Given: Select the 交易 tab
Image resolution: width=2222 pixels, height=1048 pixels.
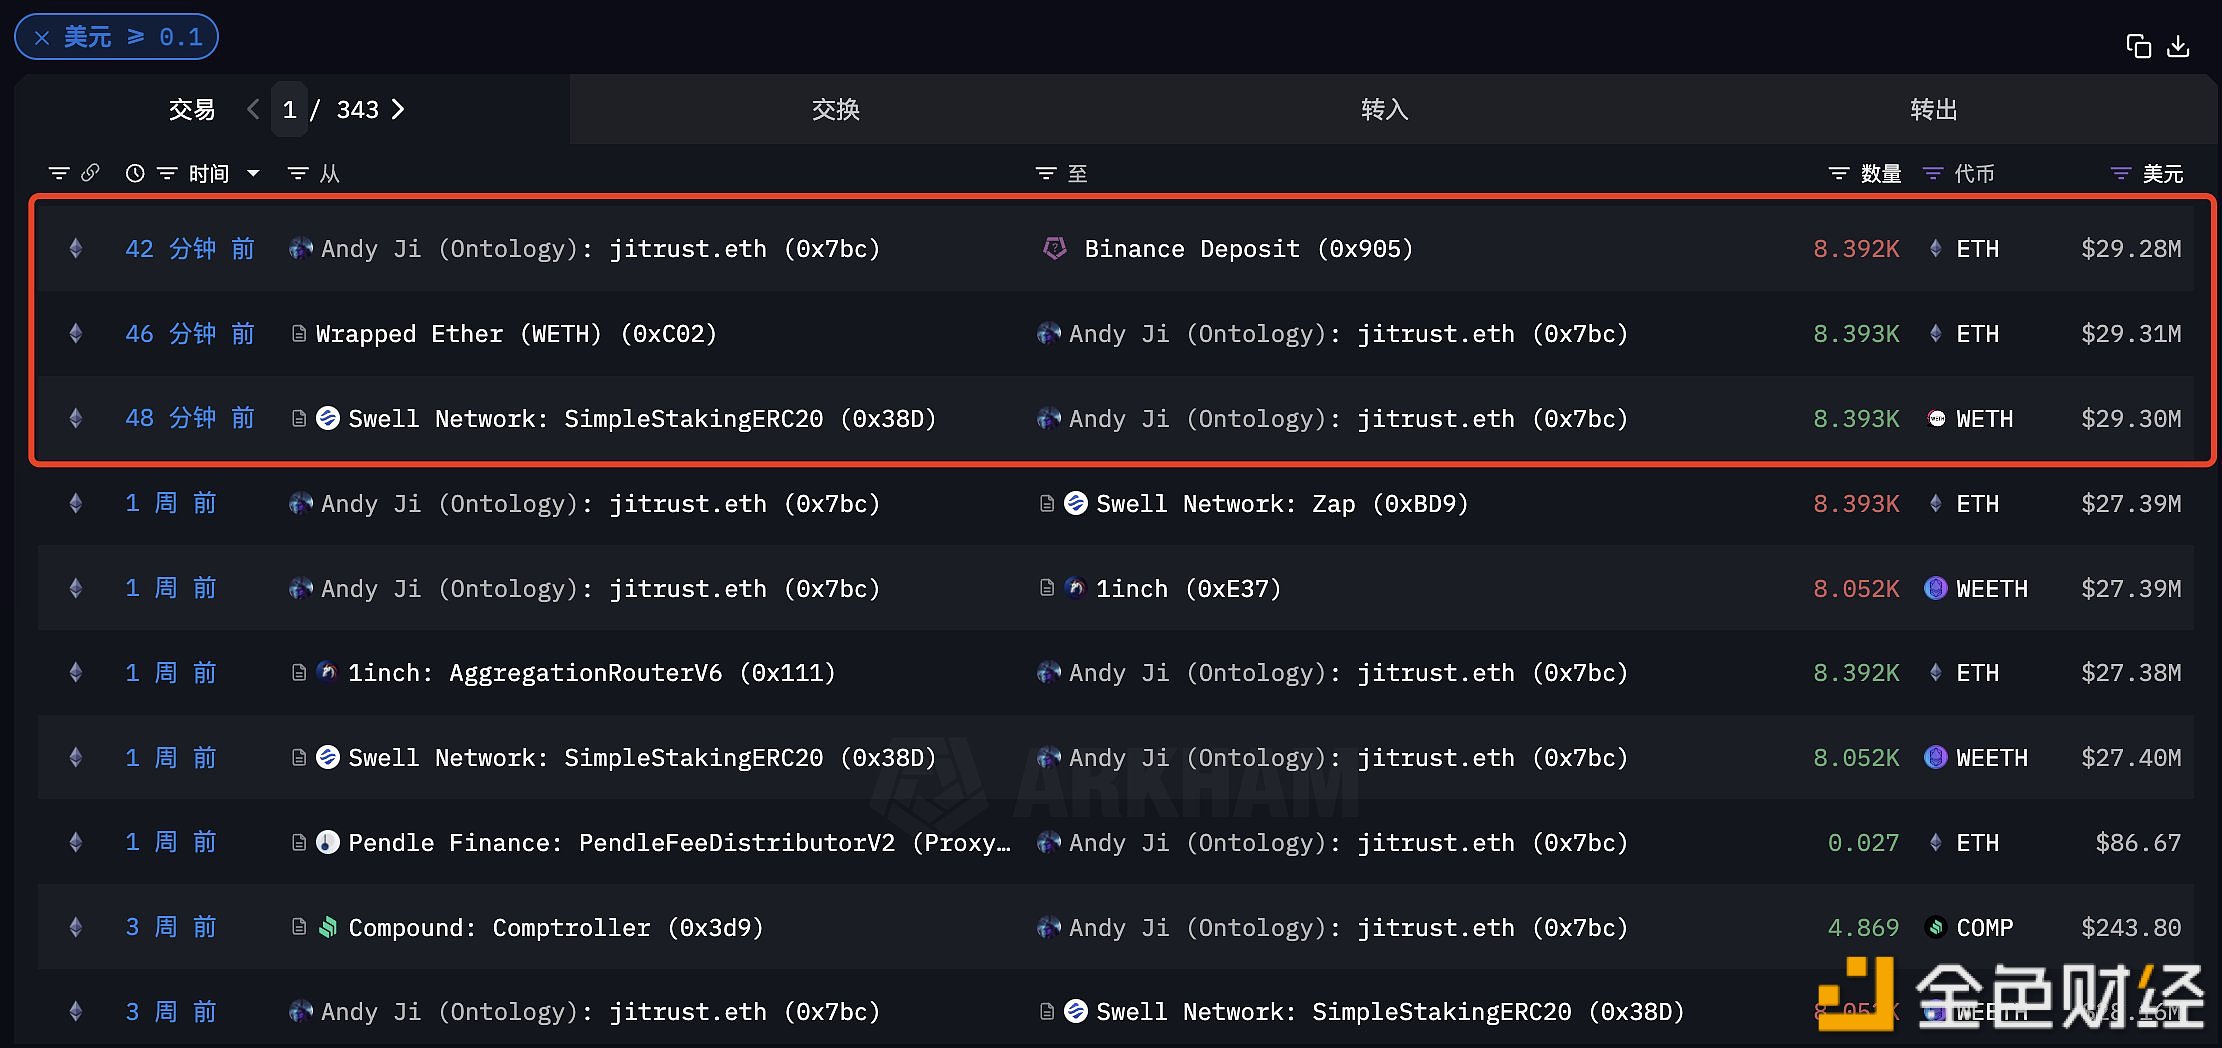Looking at the screenshot, I should 191,109.
